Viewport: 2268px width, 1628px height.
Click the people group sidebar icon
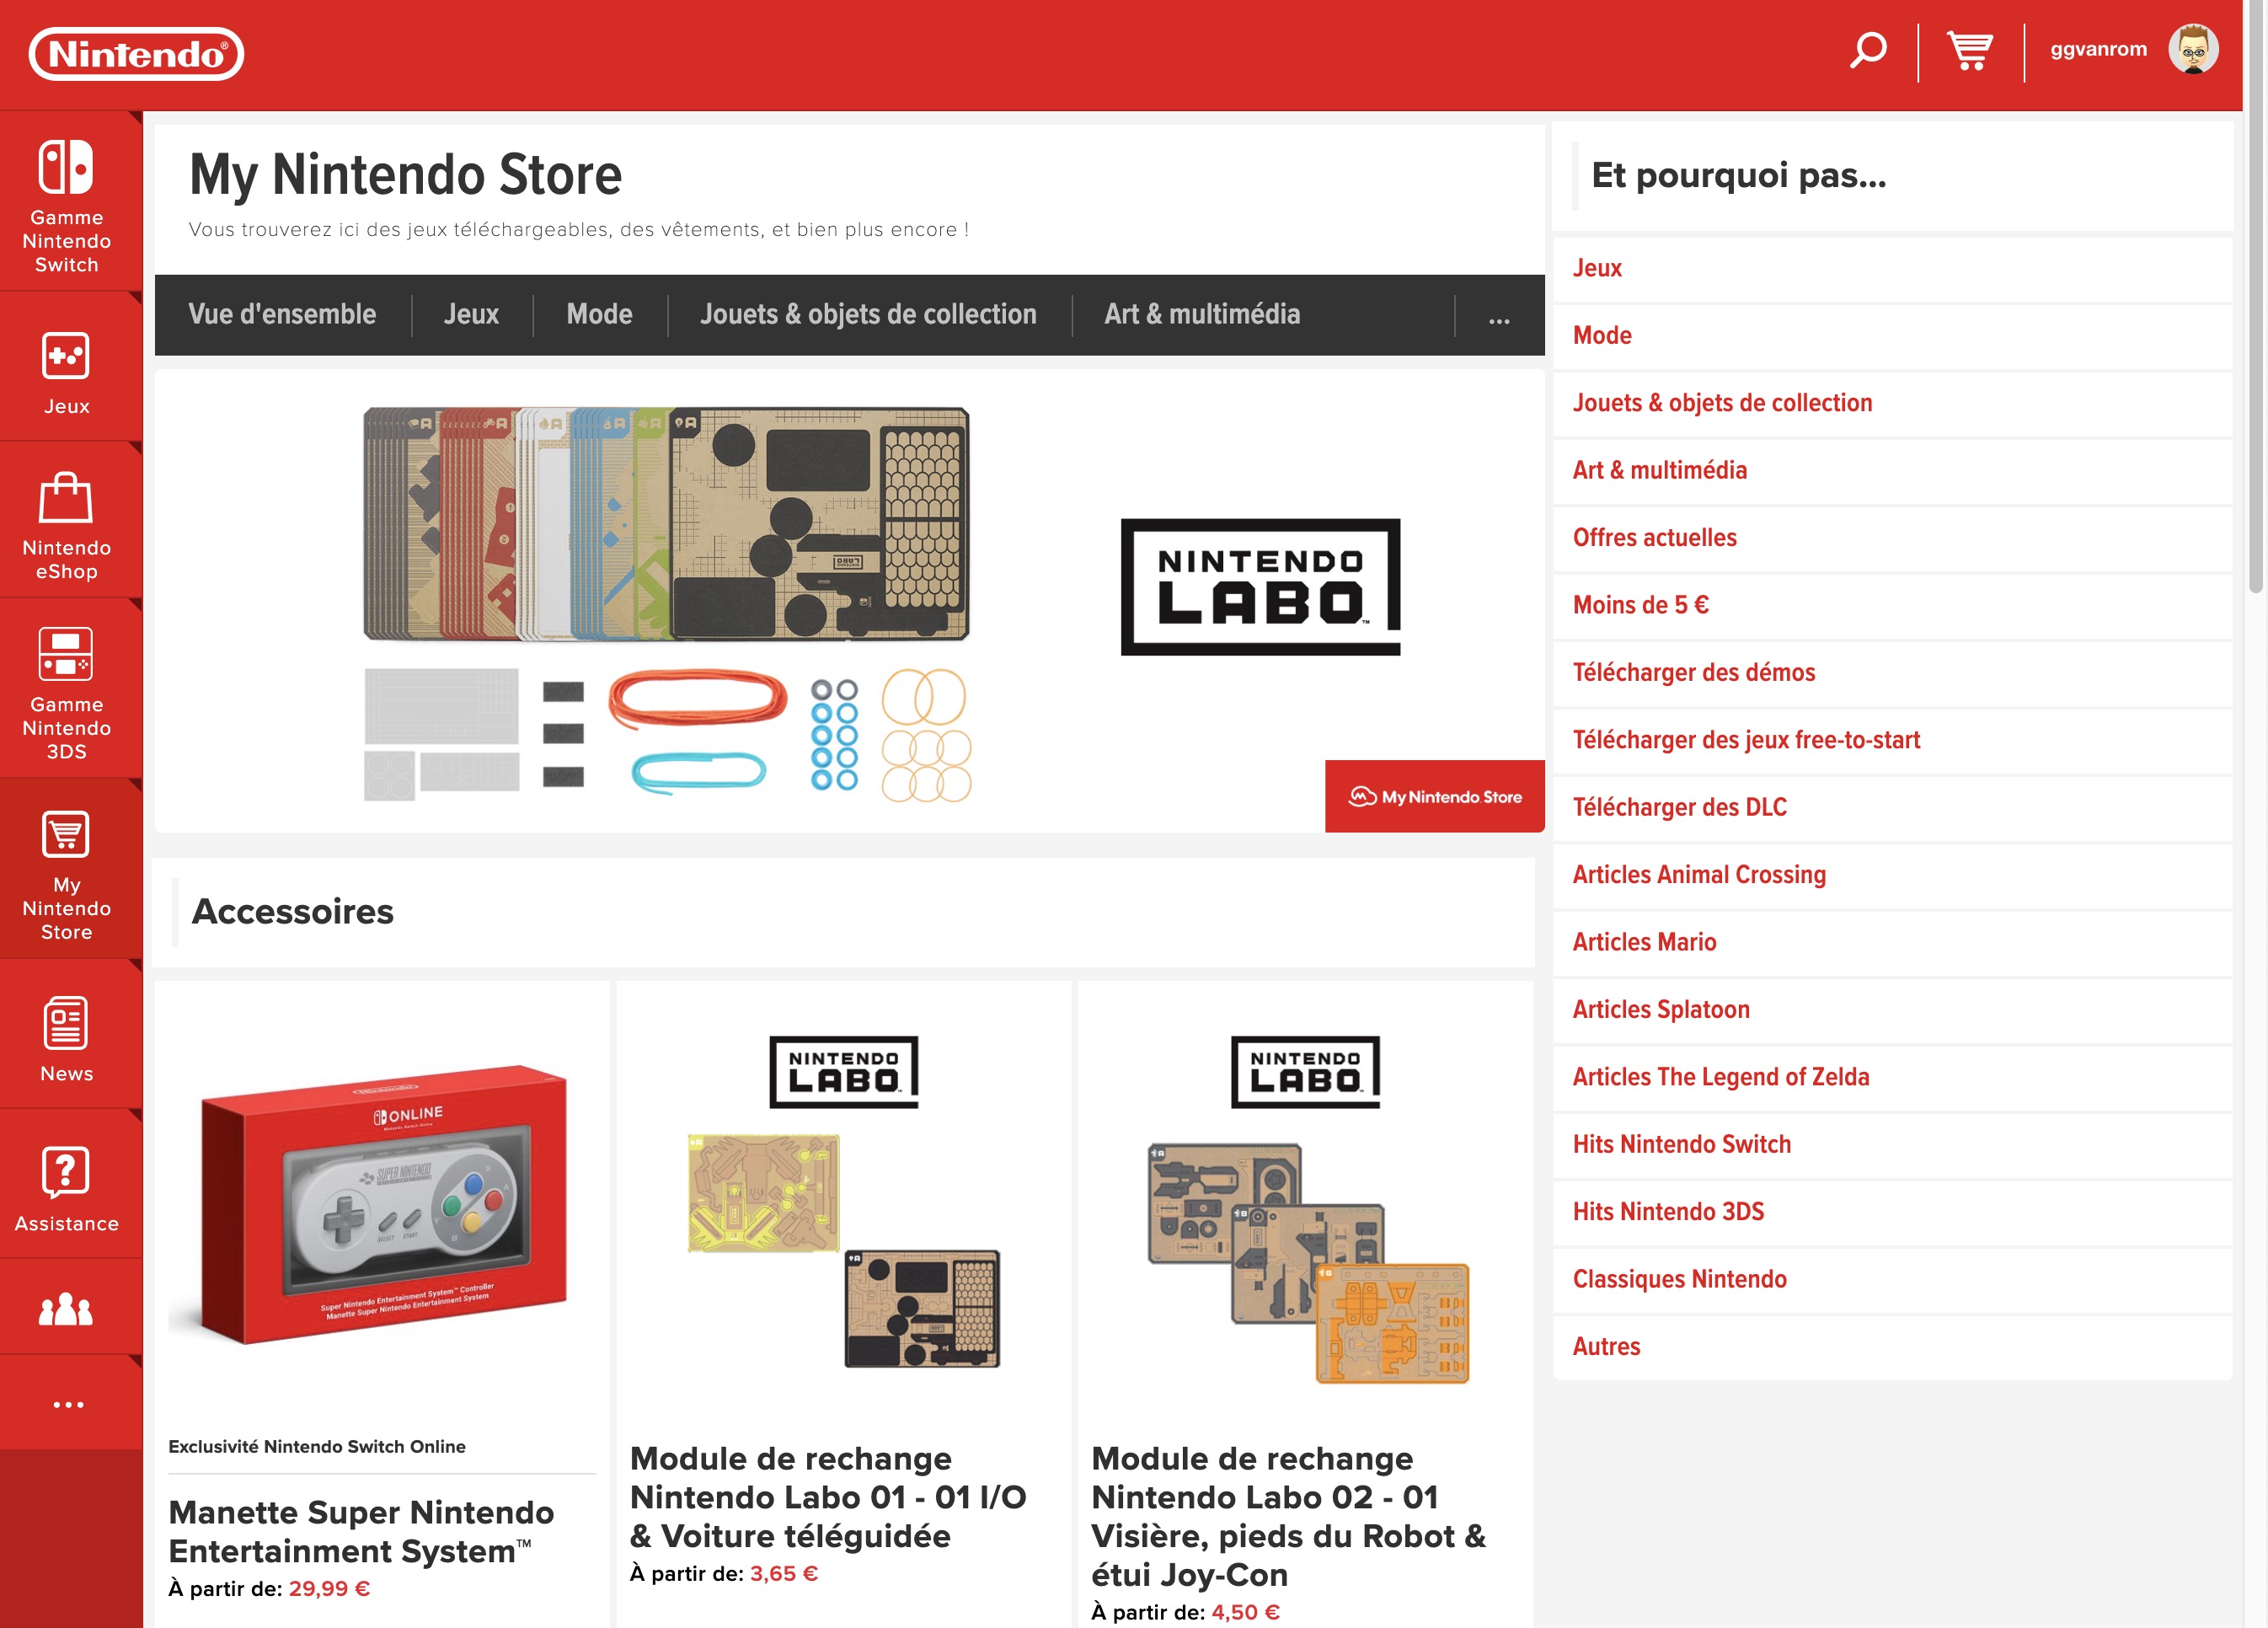click(67, 1309)
